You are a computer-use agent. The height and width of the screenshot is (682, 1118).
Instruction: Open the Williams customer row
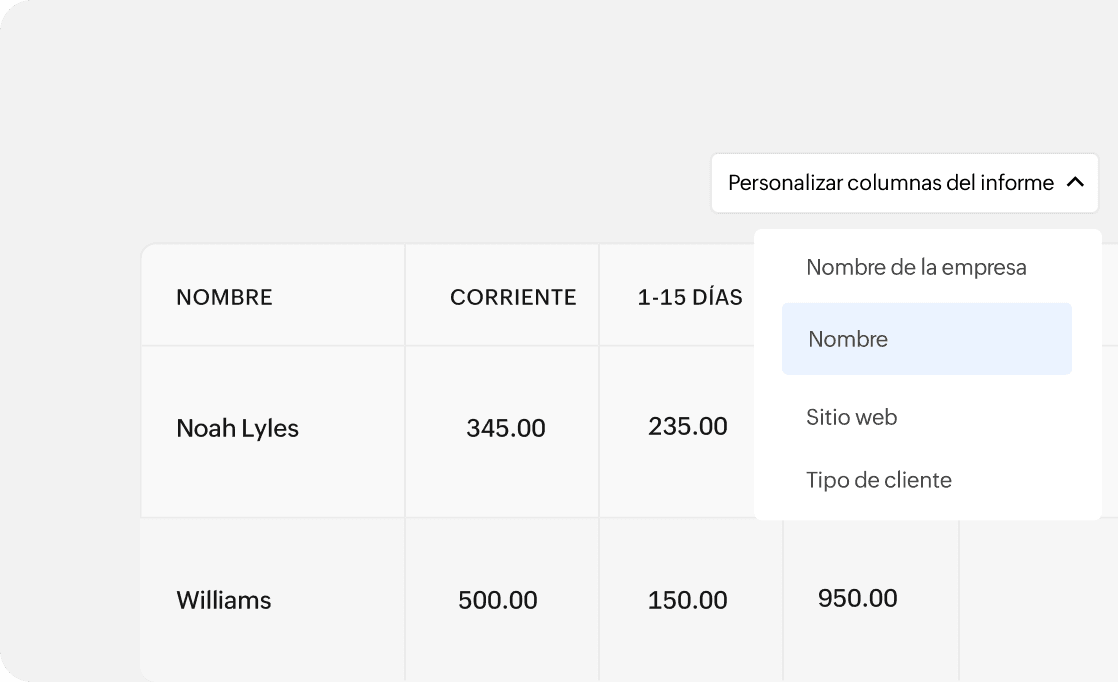point(224,600)
